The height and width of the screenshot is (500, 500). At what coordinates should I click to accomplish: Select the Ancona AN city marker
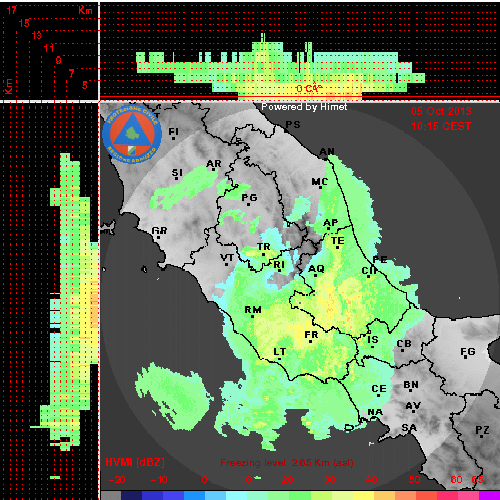point(327,152)
